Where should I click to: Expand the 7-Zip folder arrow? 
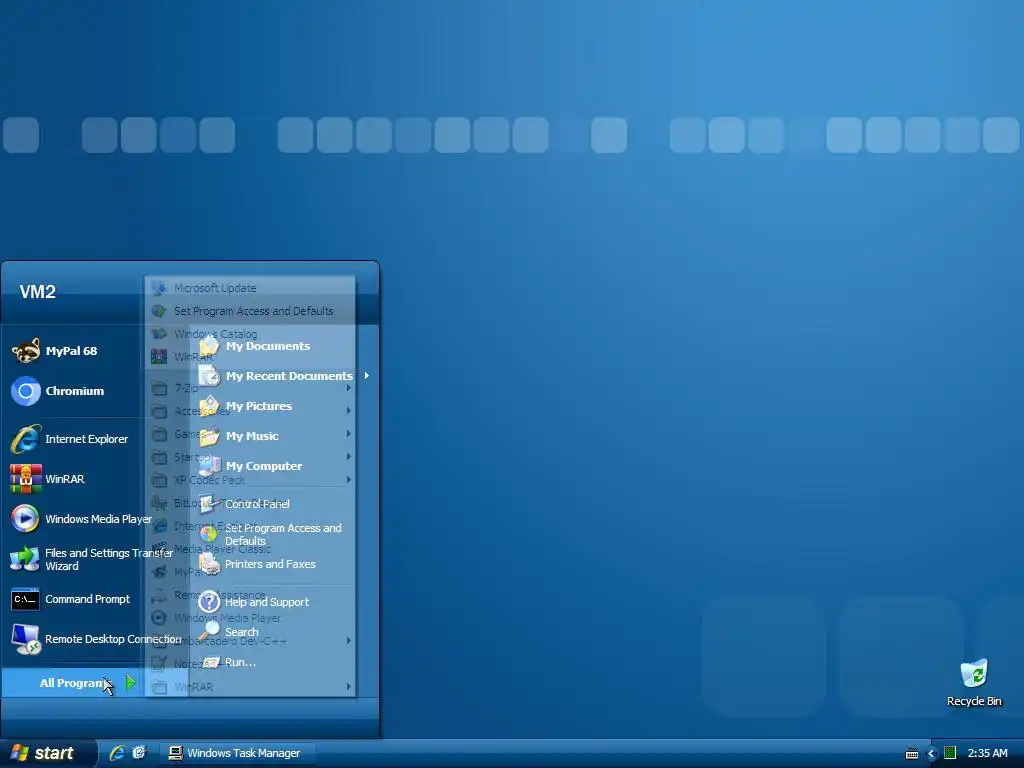349,388
